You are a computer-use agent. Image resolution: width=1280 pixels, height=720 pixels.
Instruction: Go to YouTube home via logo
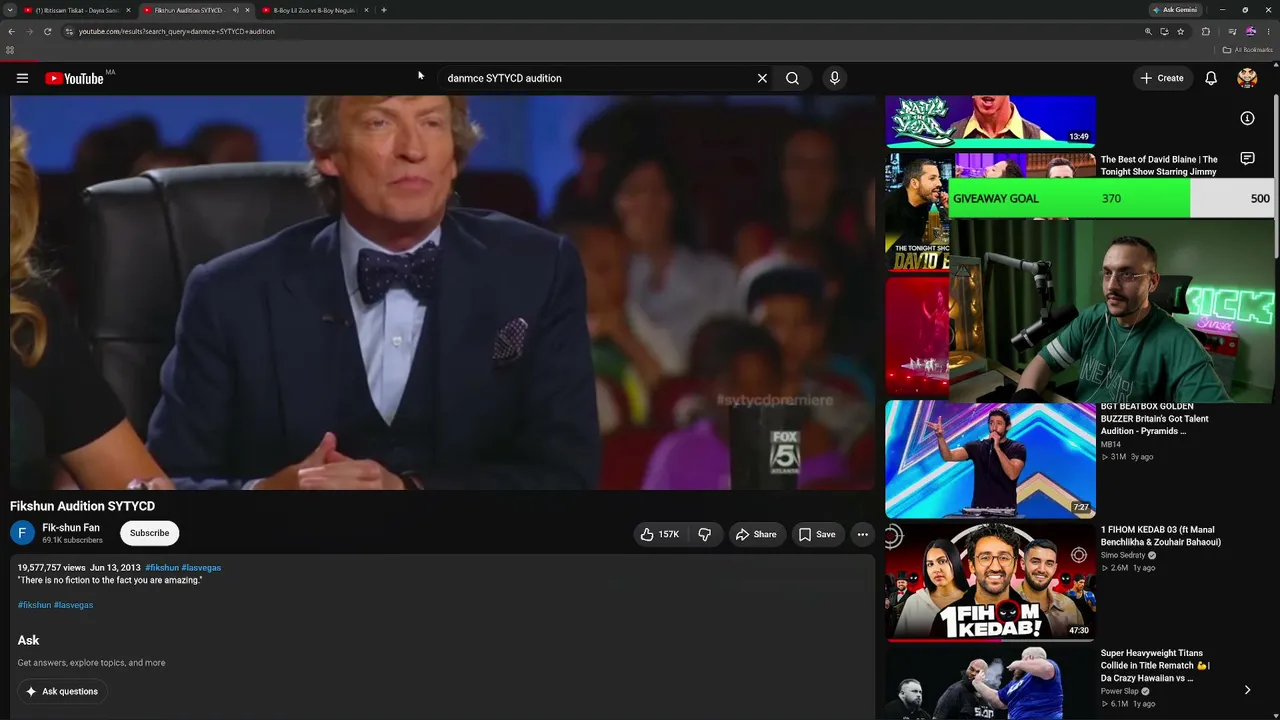pos(74,78)
